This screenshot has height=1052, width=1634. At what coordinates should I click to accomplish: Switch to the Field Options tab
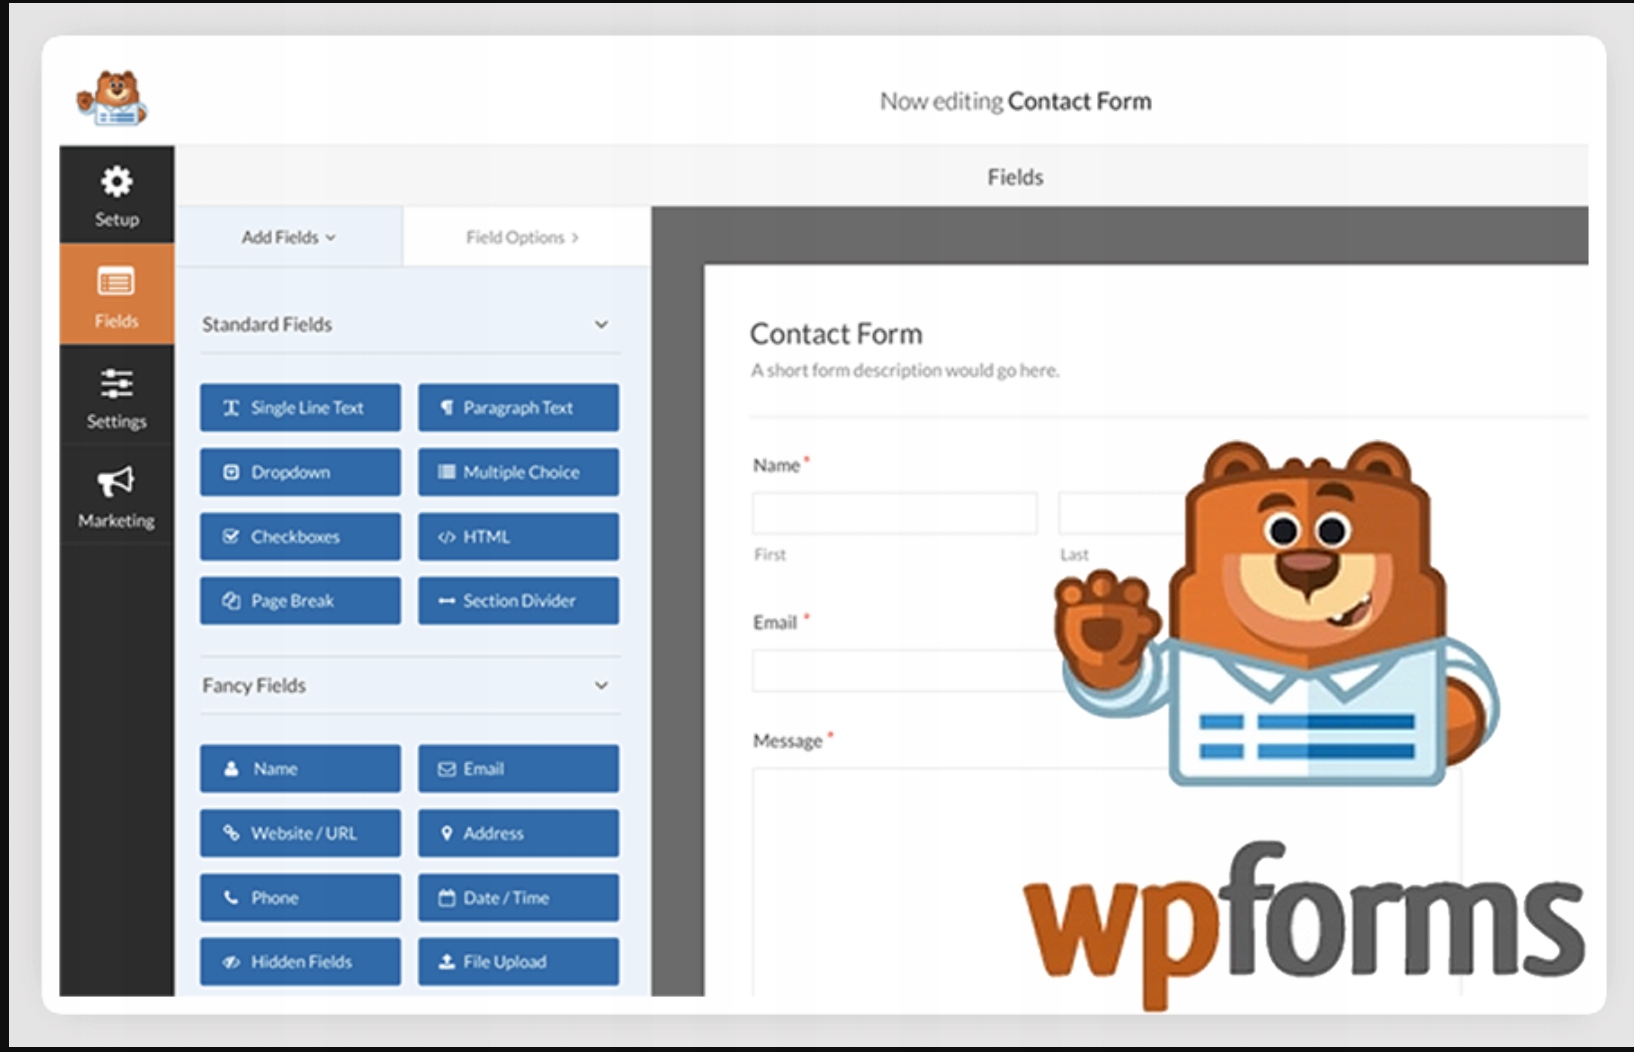pos(522,238)
